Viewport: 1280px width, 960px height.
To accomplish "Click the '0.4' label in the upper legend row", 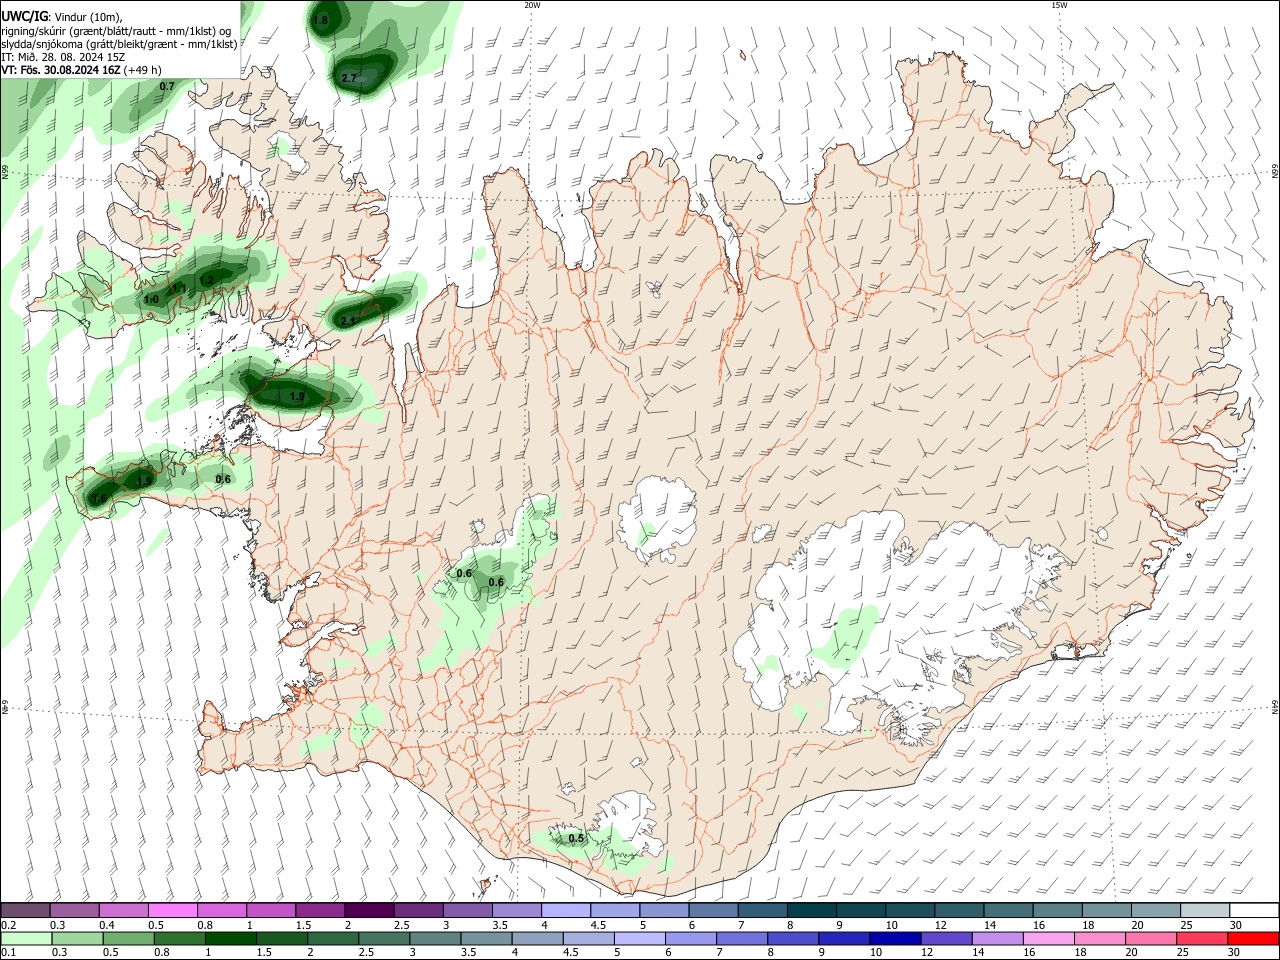I will tap(107, 925).
